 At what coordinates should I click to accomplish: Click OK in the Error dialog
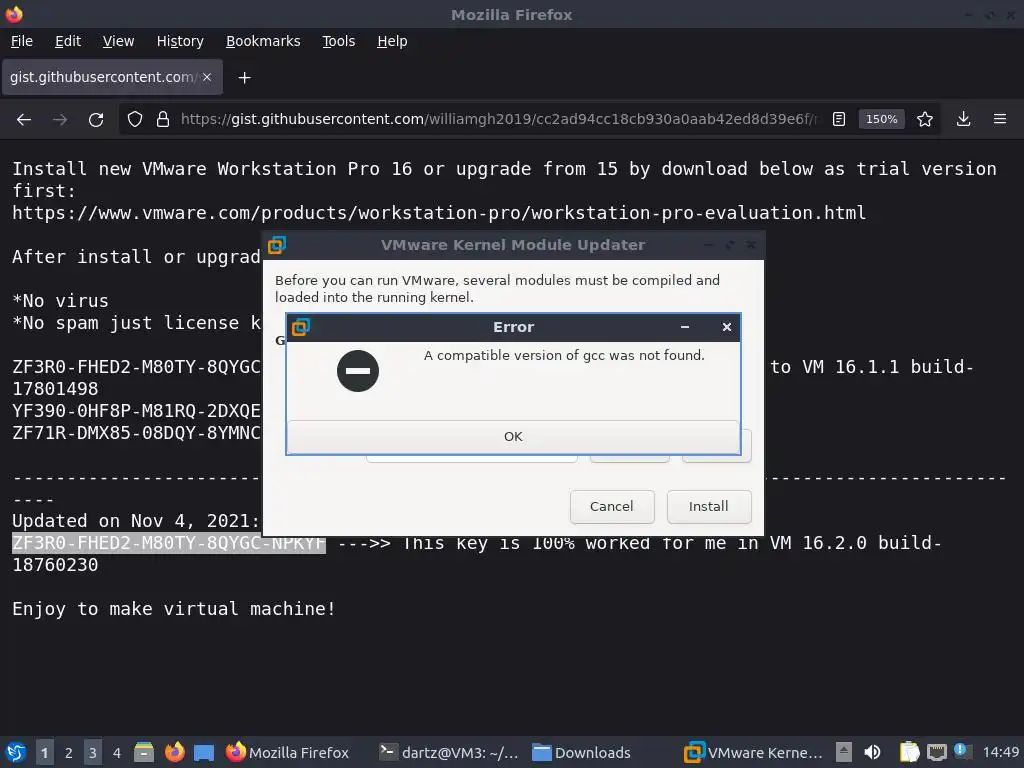[513, 436]
